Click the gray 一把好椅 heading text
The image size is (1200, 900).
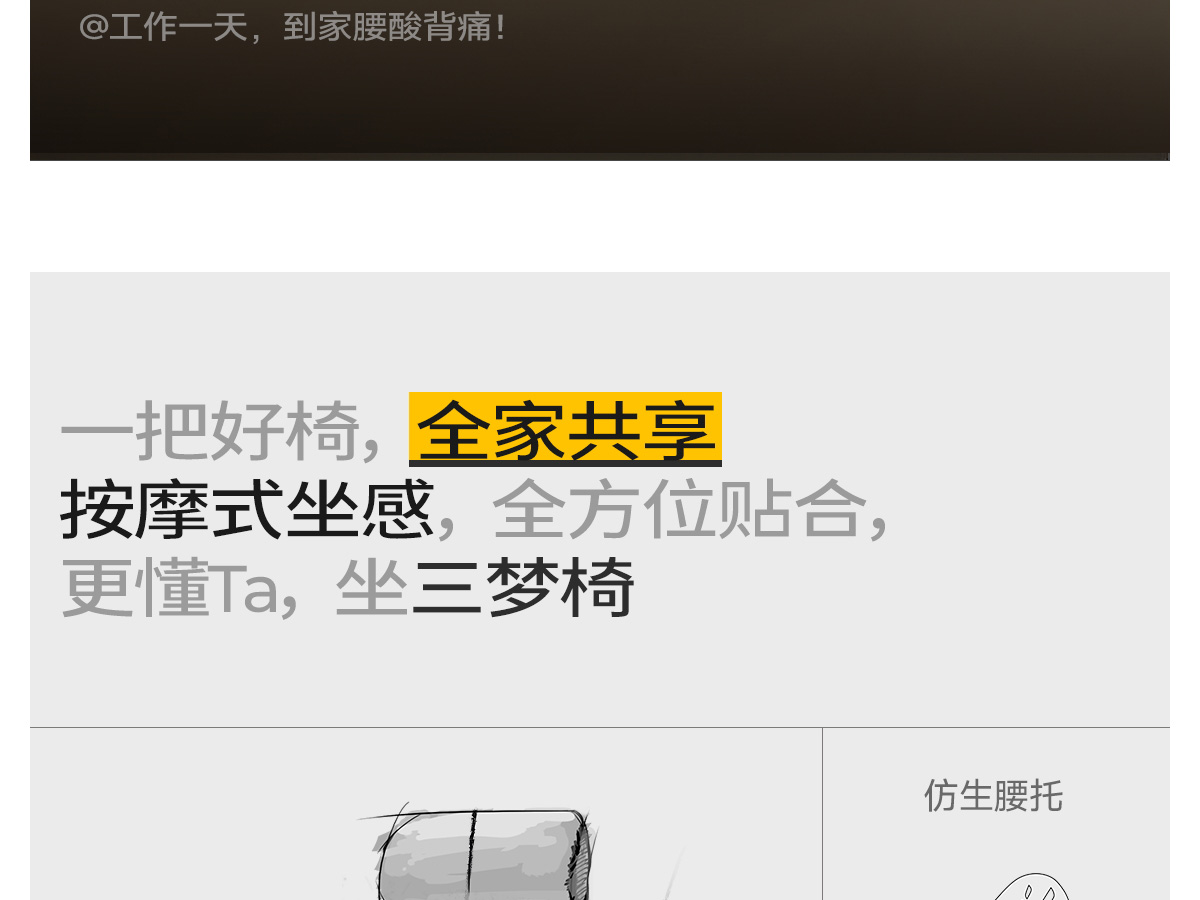pos(210,431)
